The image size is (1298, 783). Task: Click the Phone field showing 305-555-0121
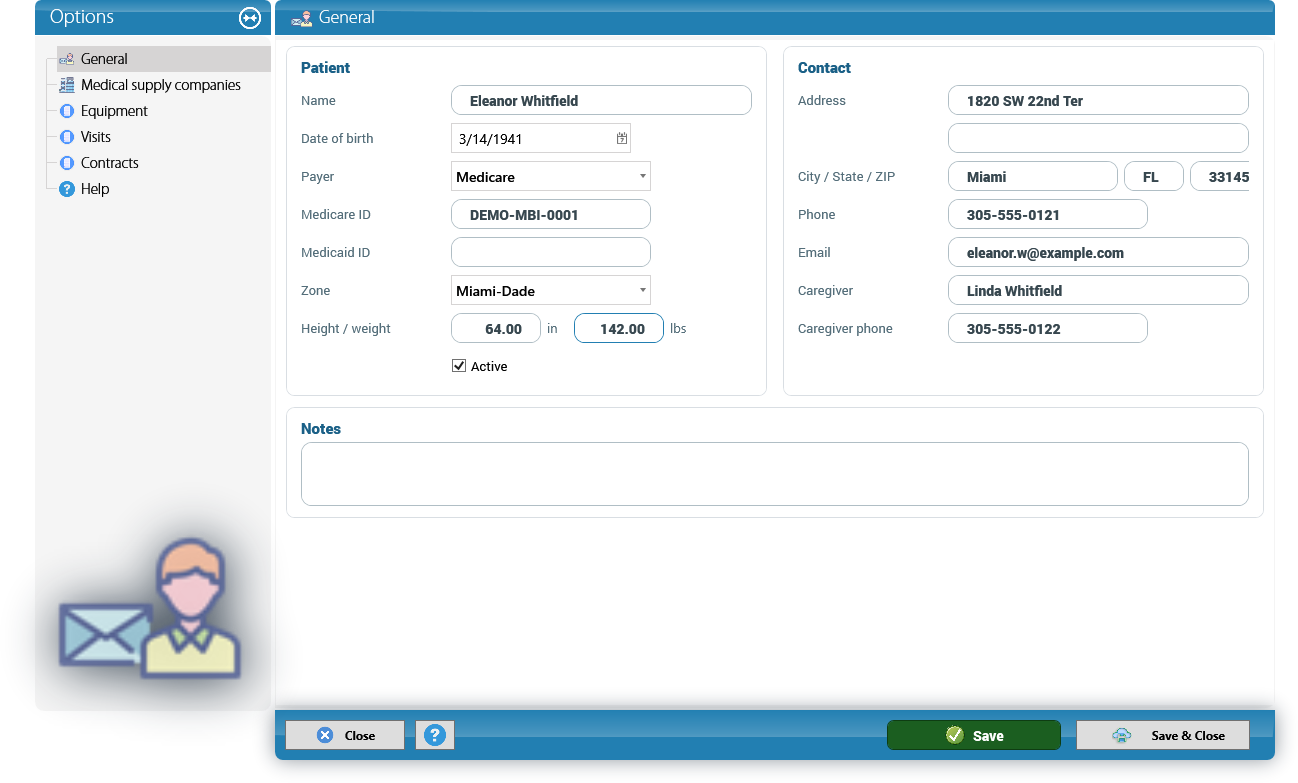[x=1048, y=214]
